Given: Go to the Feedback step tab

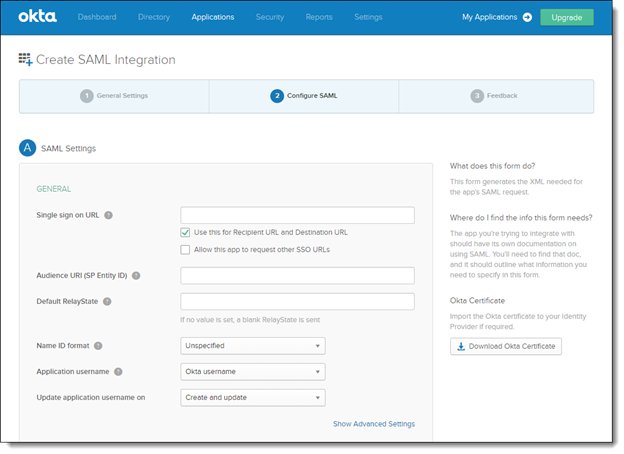Looking at the screenshot, I should point(496,96).
